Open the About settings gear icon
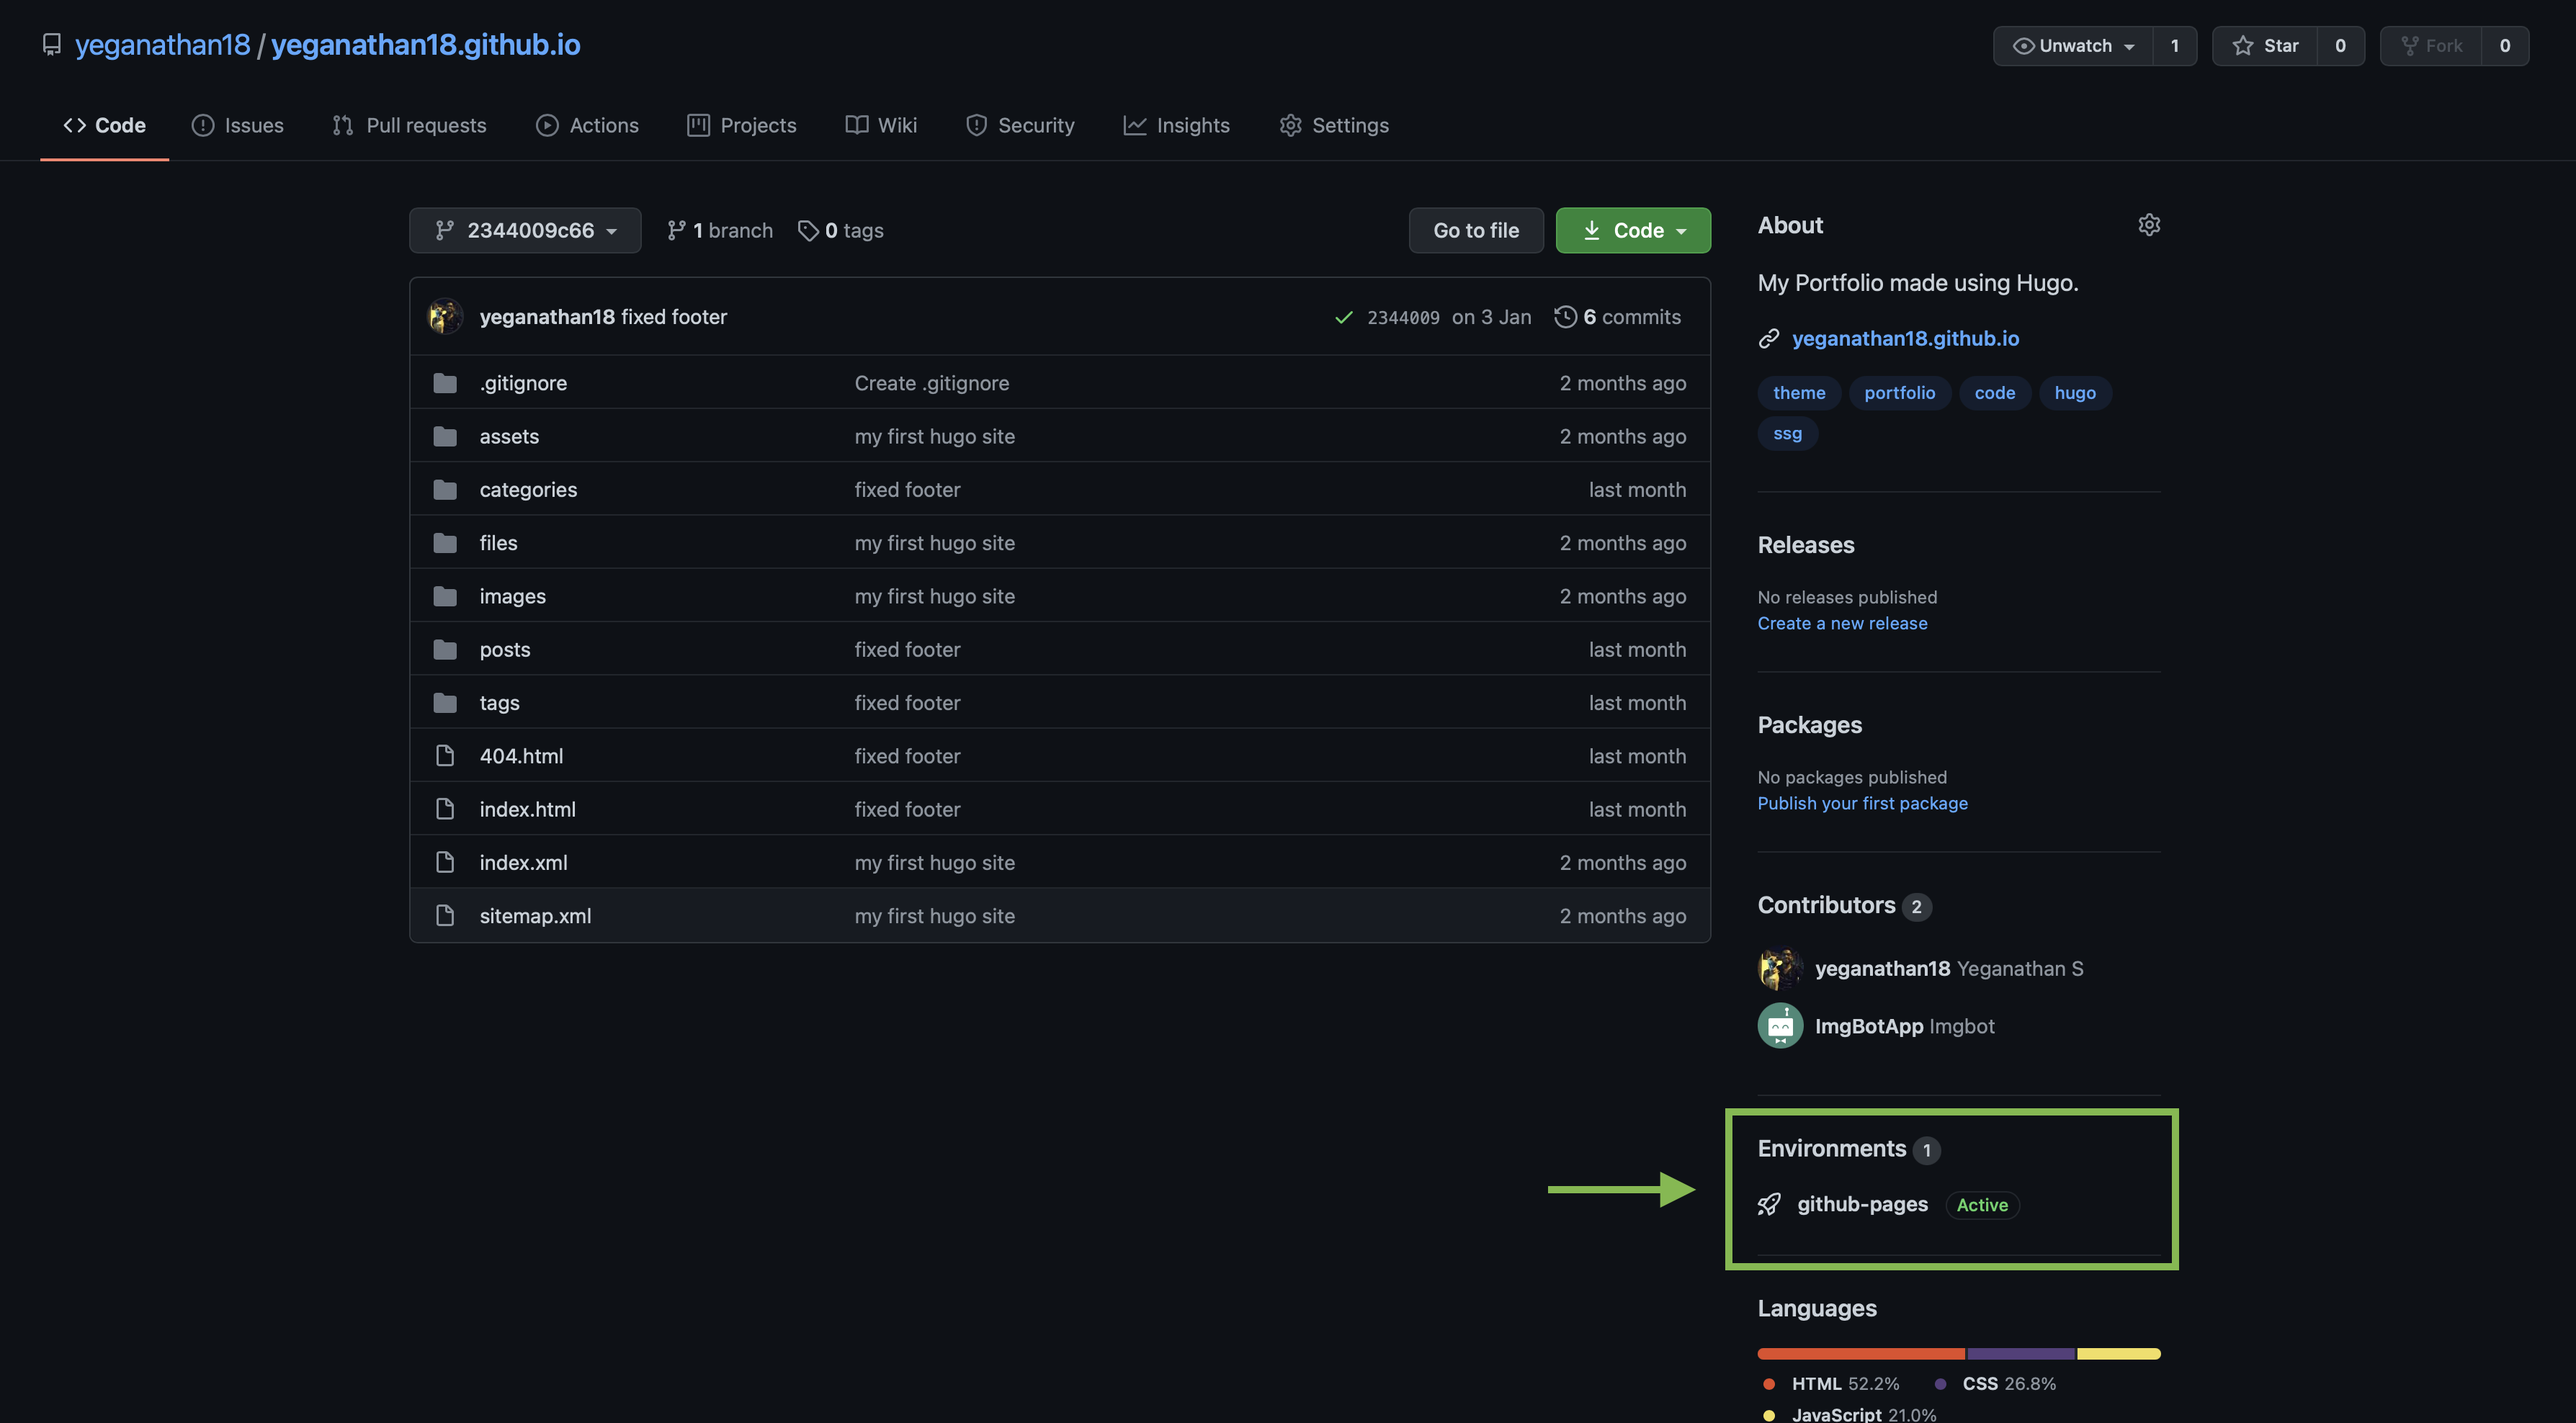Screen dimensions: 2576x1423 click(x=2149, y=225)
